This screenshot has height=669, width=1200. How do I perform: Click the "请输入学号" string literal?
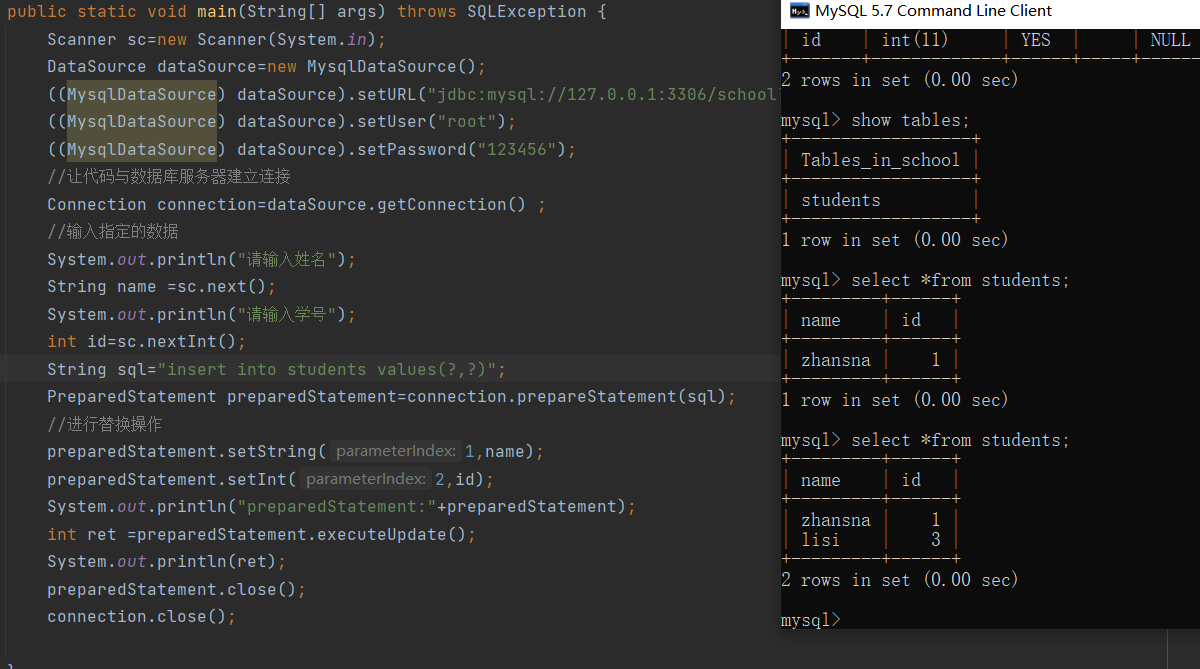tap(286, 314)
